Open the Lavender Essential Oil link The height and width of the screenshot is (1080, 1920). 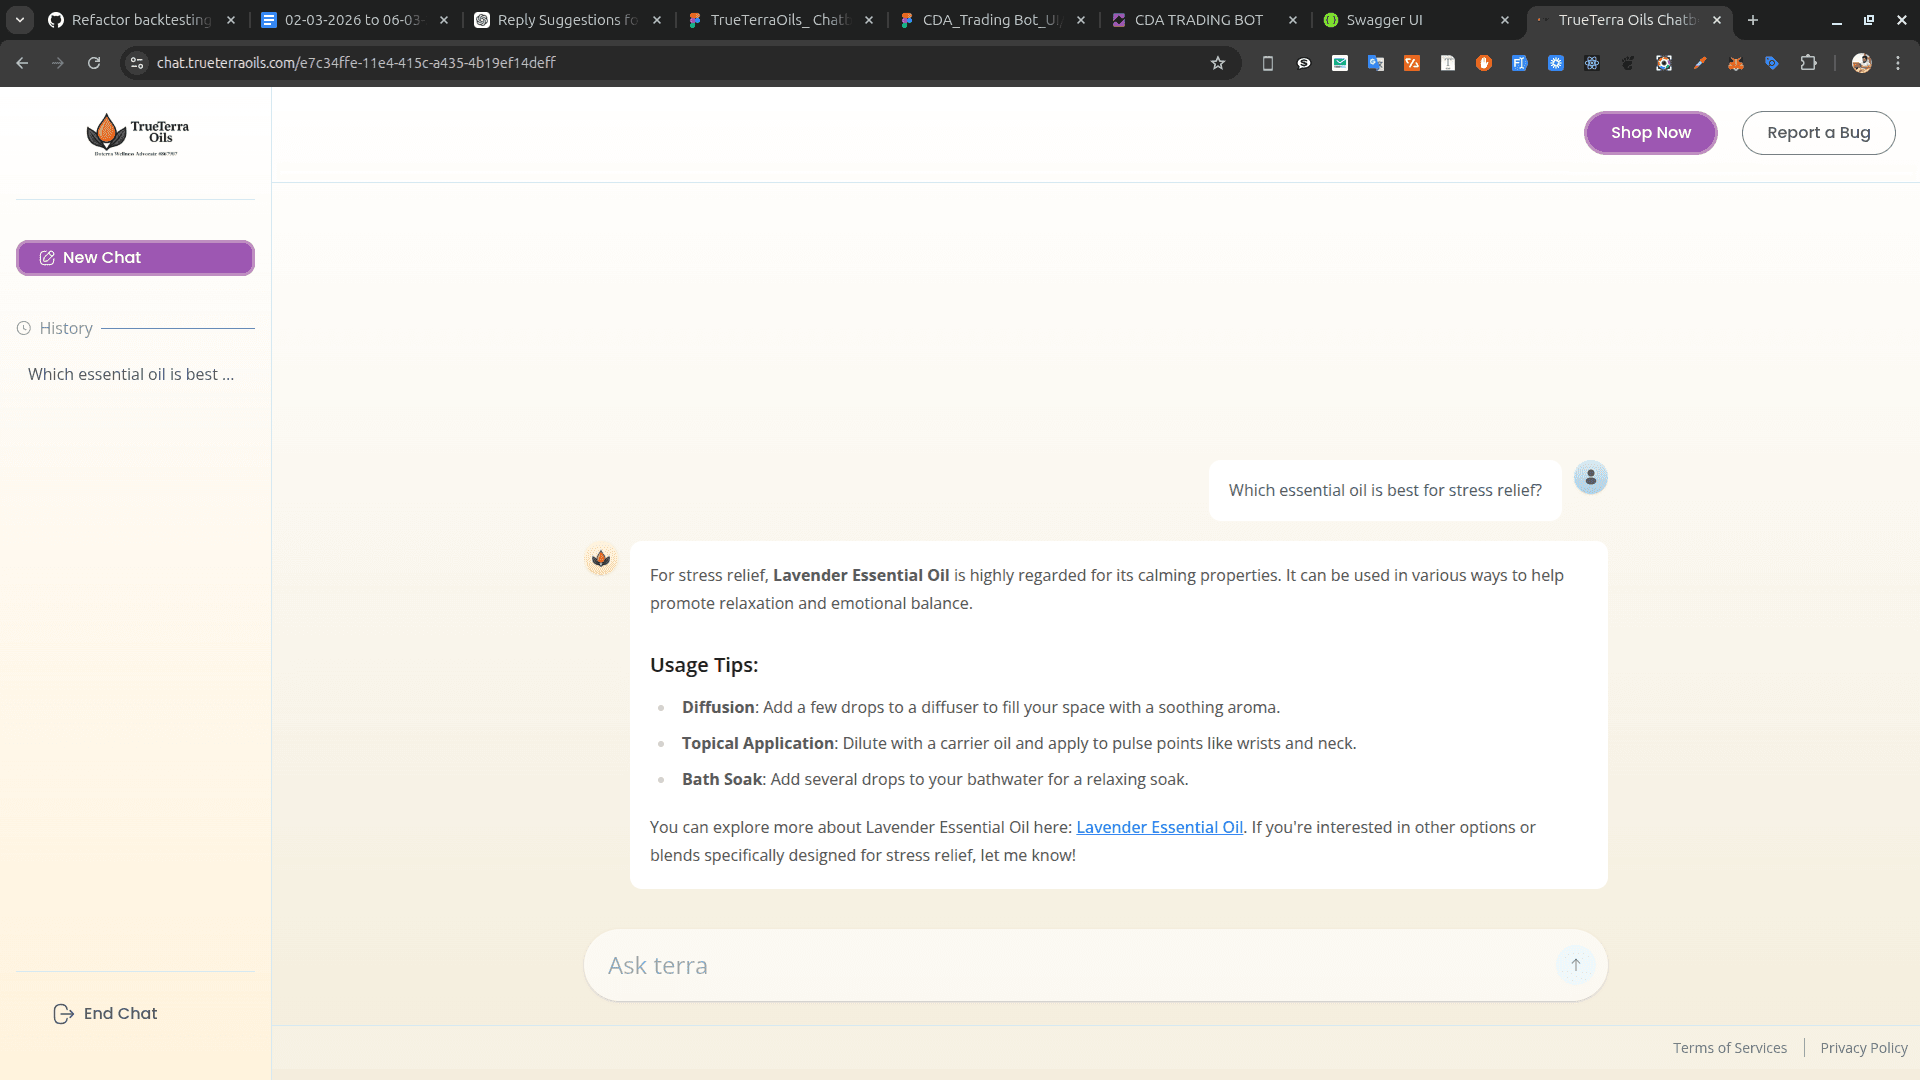click(1158, 827)
